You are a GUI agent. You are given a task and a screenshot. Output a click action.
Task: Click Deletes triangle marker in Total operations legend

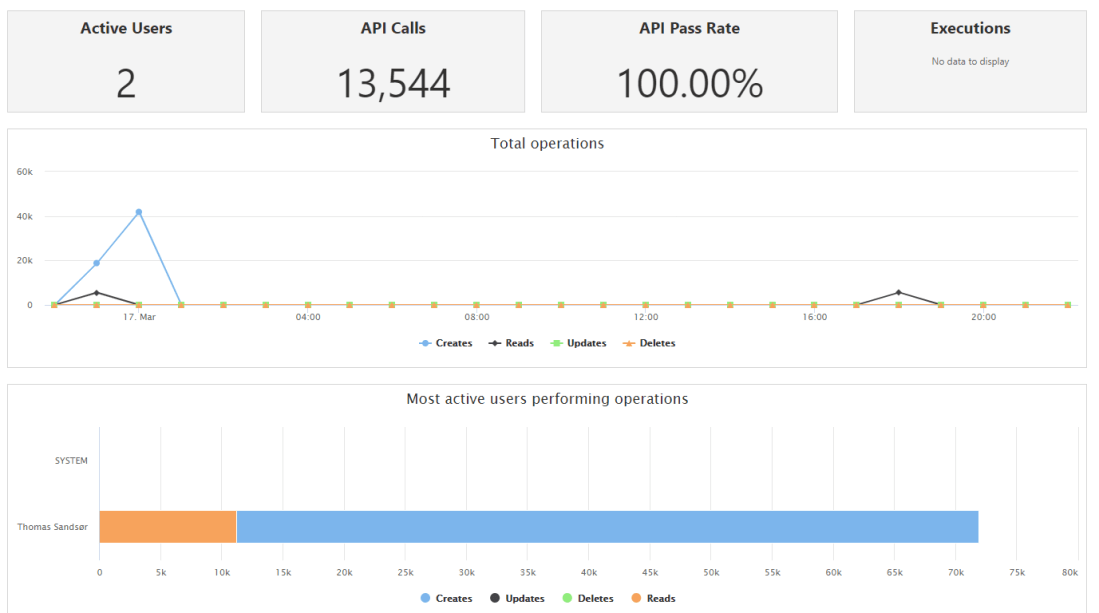(630, 343)
